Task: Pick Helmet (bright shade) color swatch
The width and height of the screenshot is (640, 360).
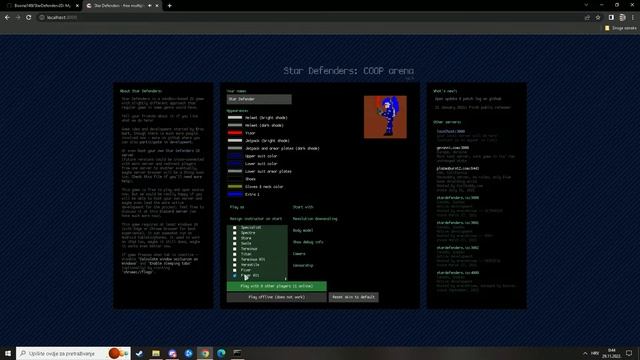Action: coord(235,118)
